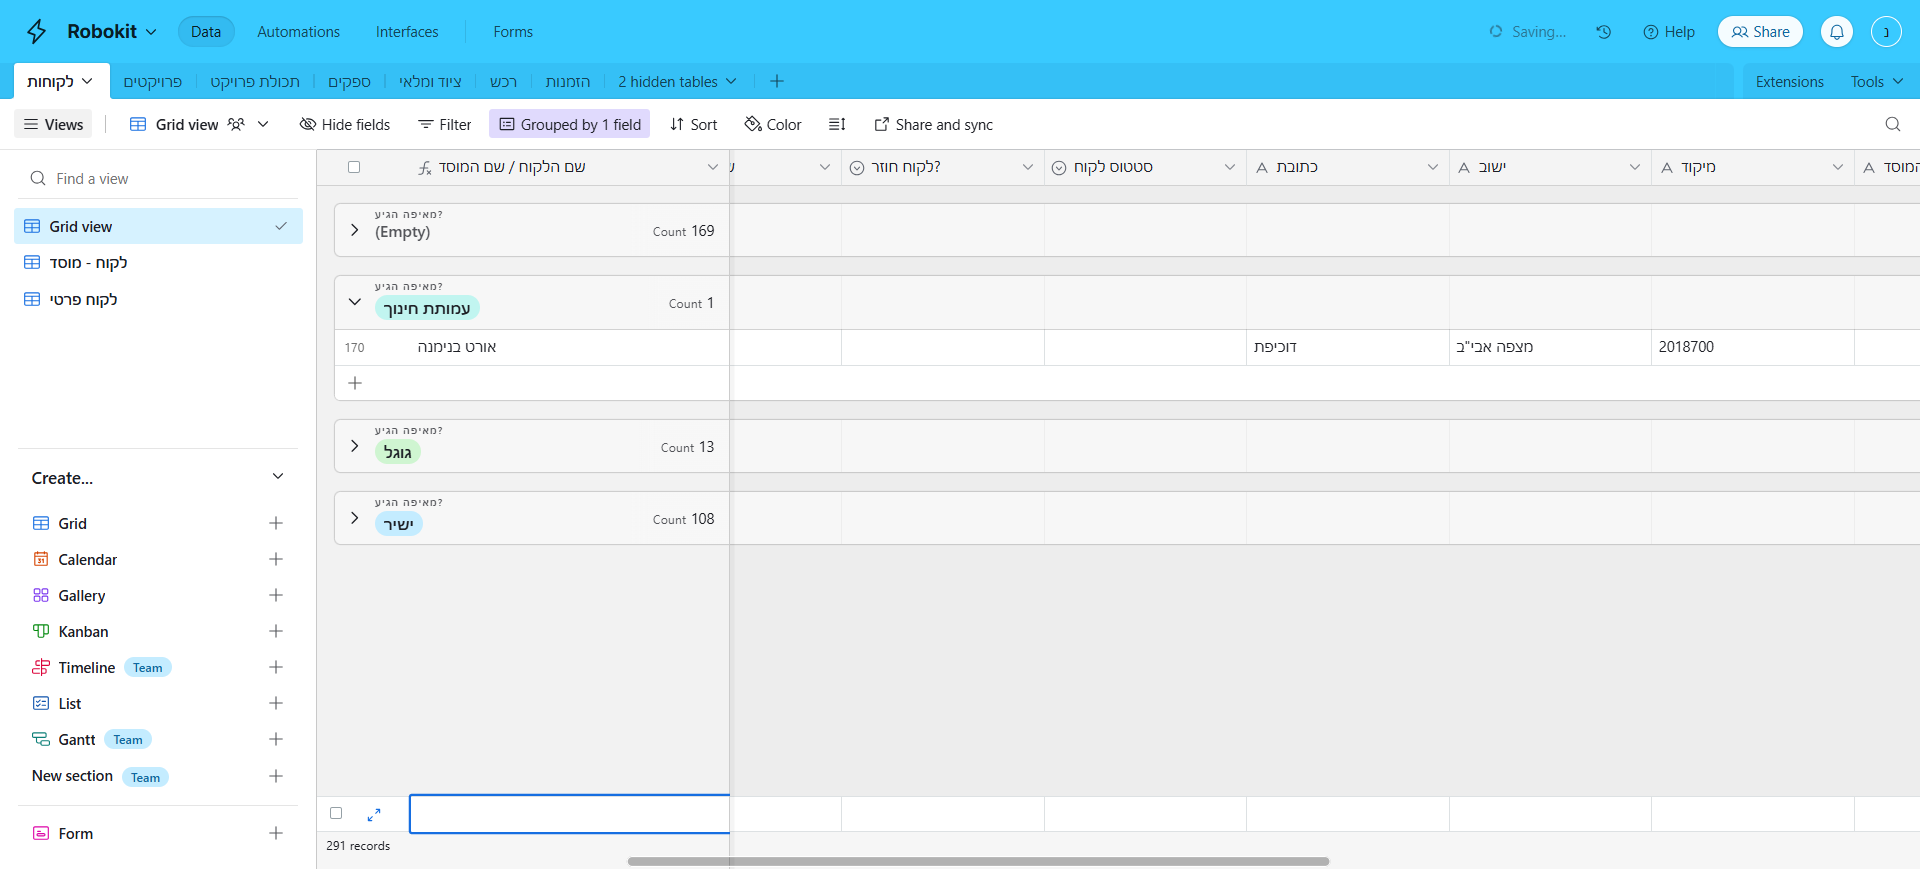Click expand record arrows icon in bottom row
This screenshot has width=1920, height=869.
coord(374,814)
